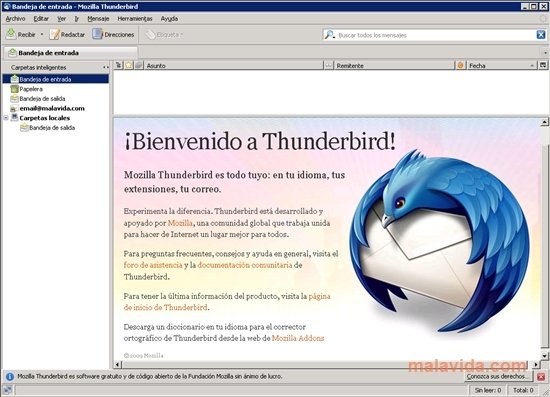This screenshot has height=397, width=550.
Task: Click the horizontal scrollbar left arrow
Action: click(118, 364)
